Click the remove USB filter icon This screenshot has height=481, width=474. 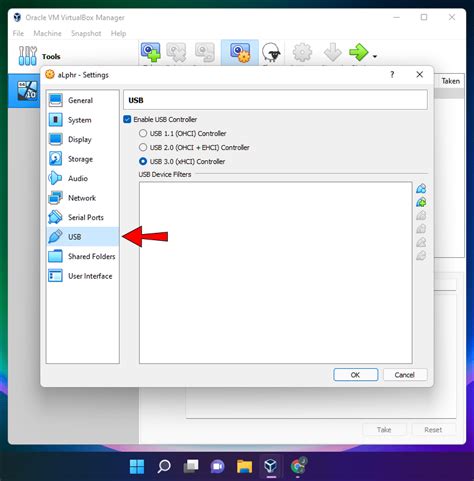tap(421, 229)
